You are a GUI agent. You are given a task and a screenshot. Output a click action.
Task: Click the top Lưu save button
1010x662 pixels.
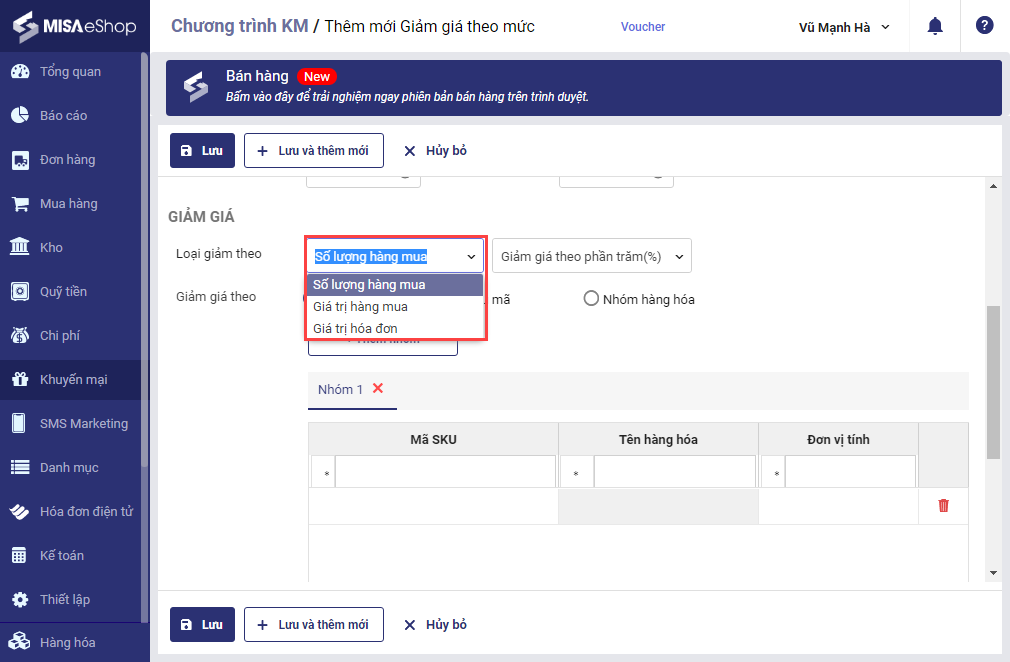(x=202, y=151)
